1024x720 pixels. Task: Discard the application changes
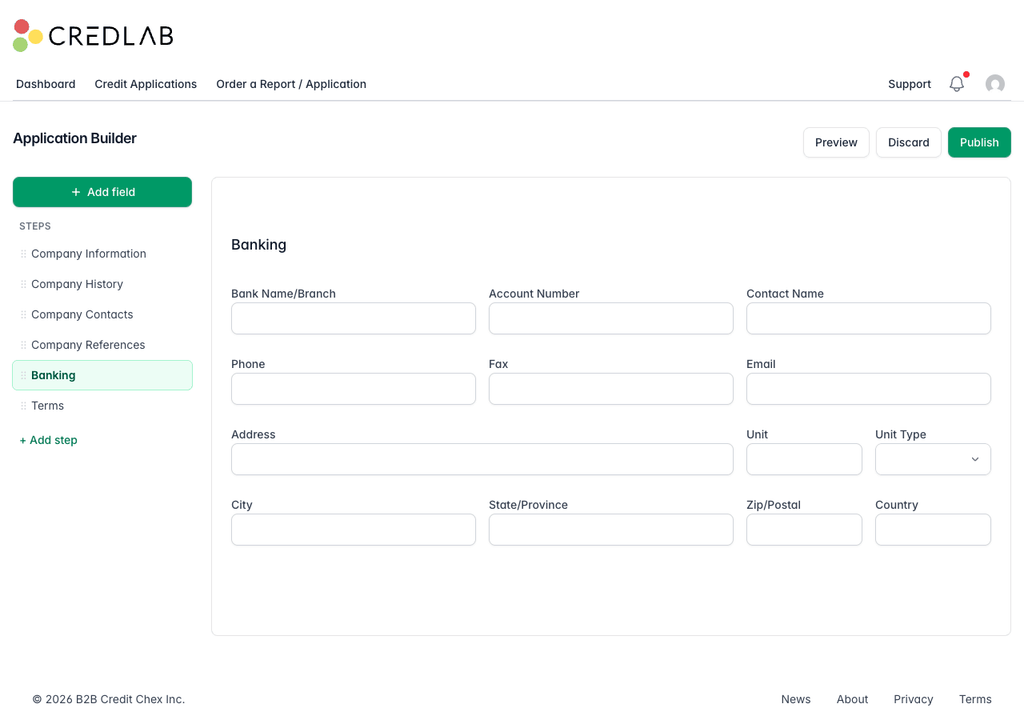click(x=908, y=142)
